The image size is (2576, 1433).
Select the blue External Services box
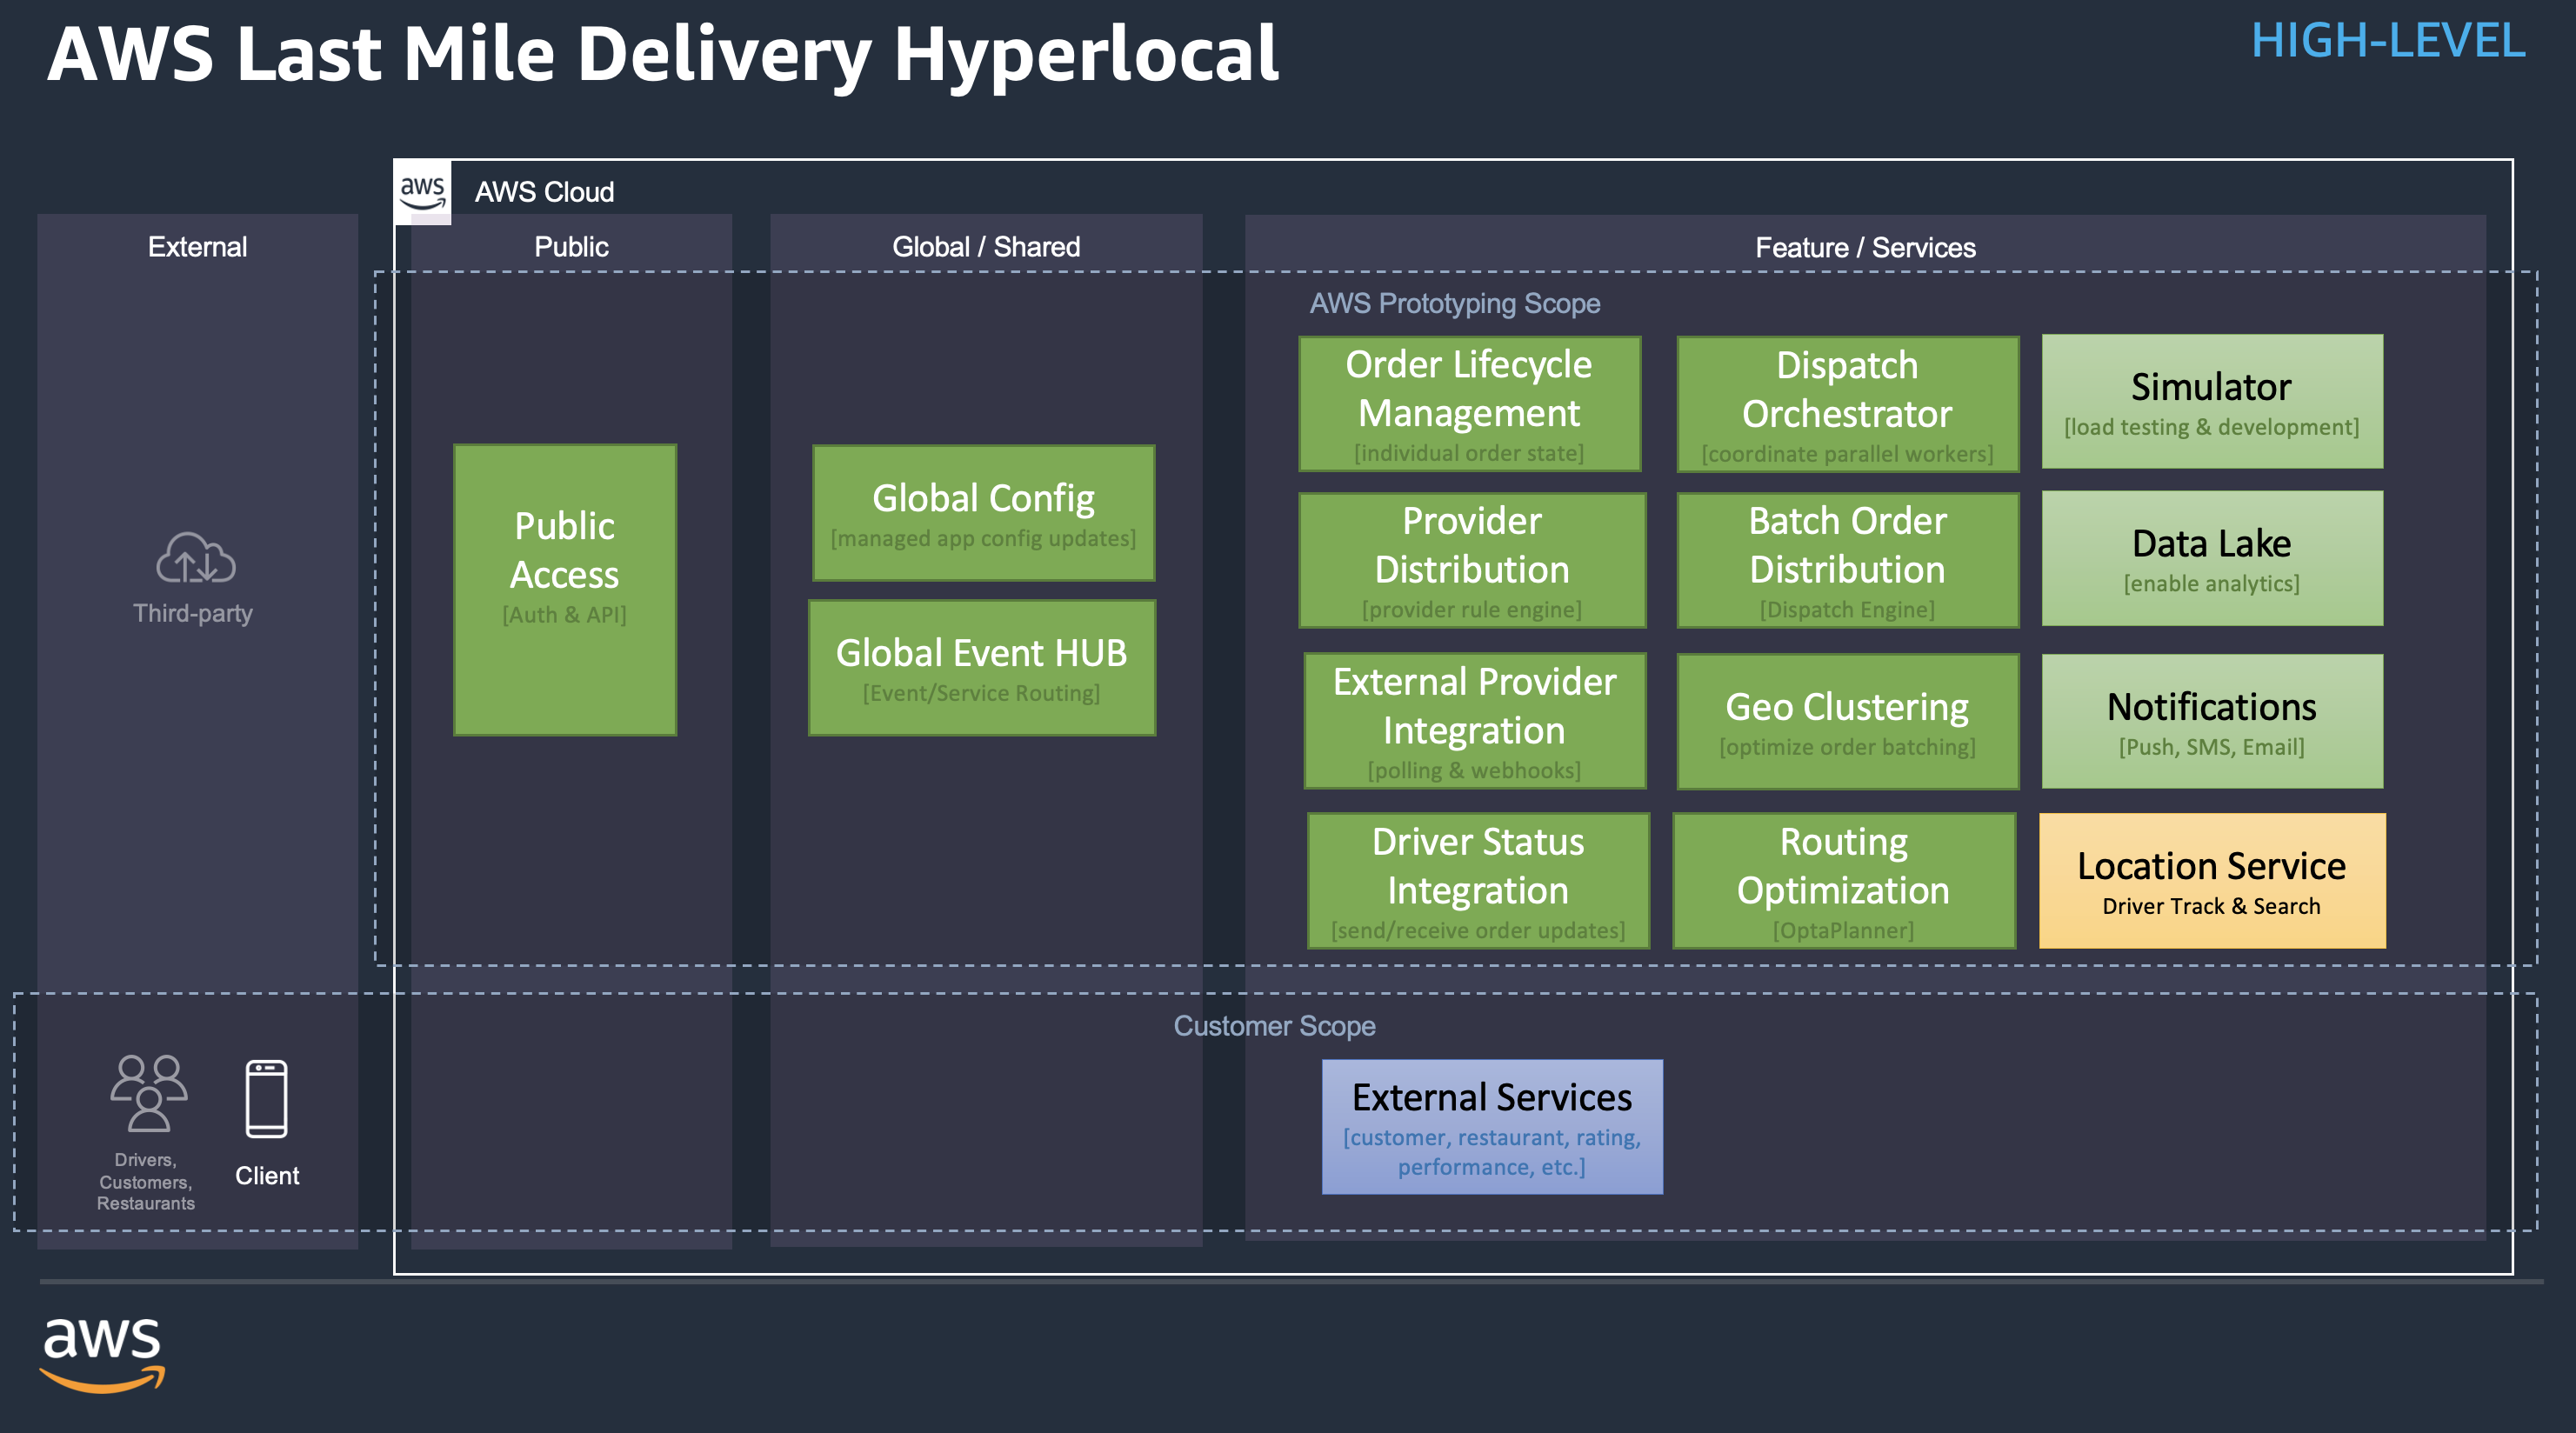click(1491, 1127)
